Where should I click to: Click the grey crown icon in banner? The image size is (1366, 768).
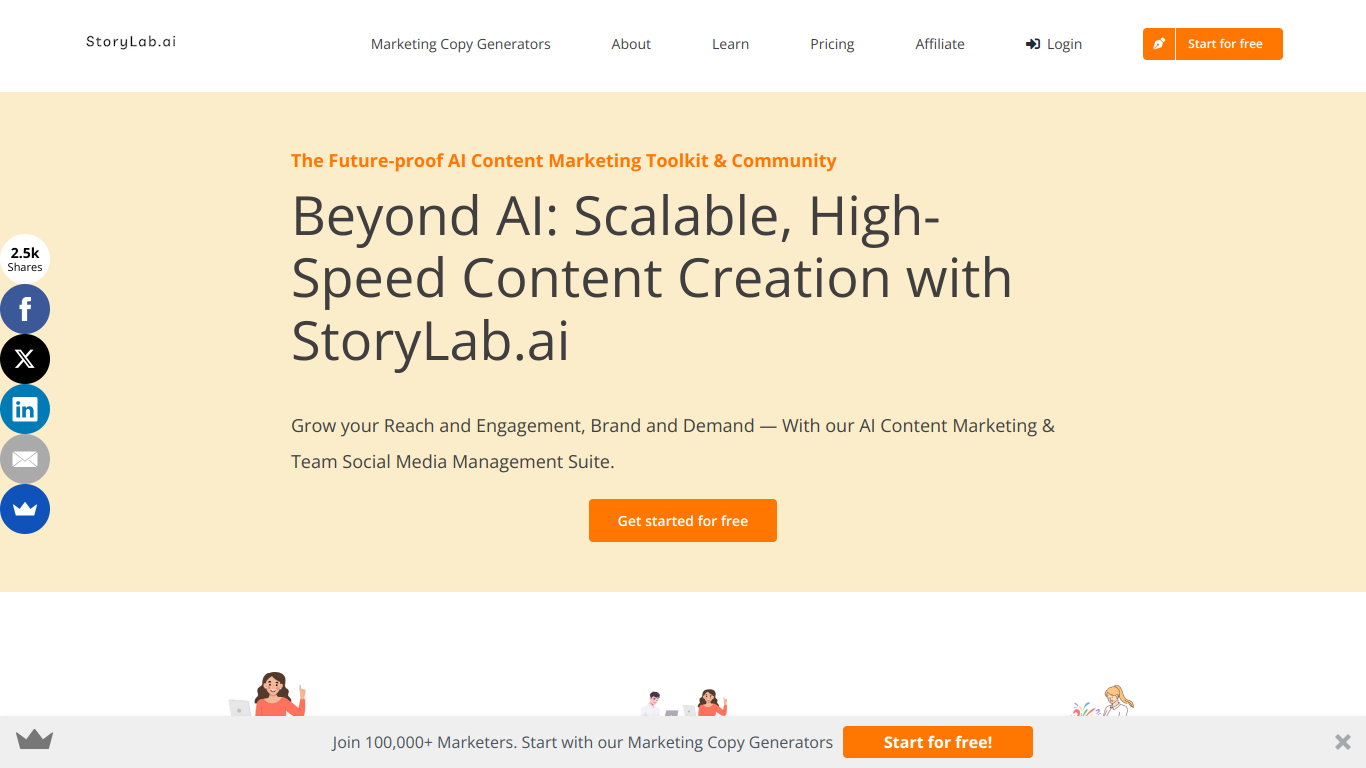[34, 740]
